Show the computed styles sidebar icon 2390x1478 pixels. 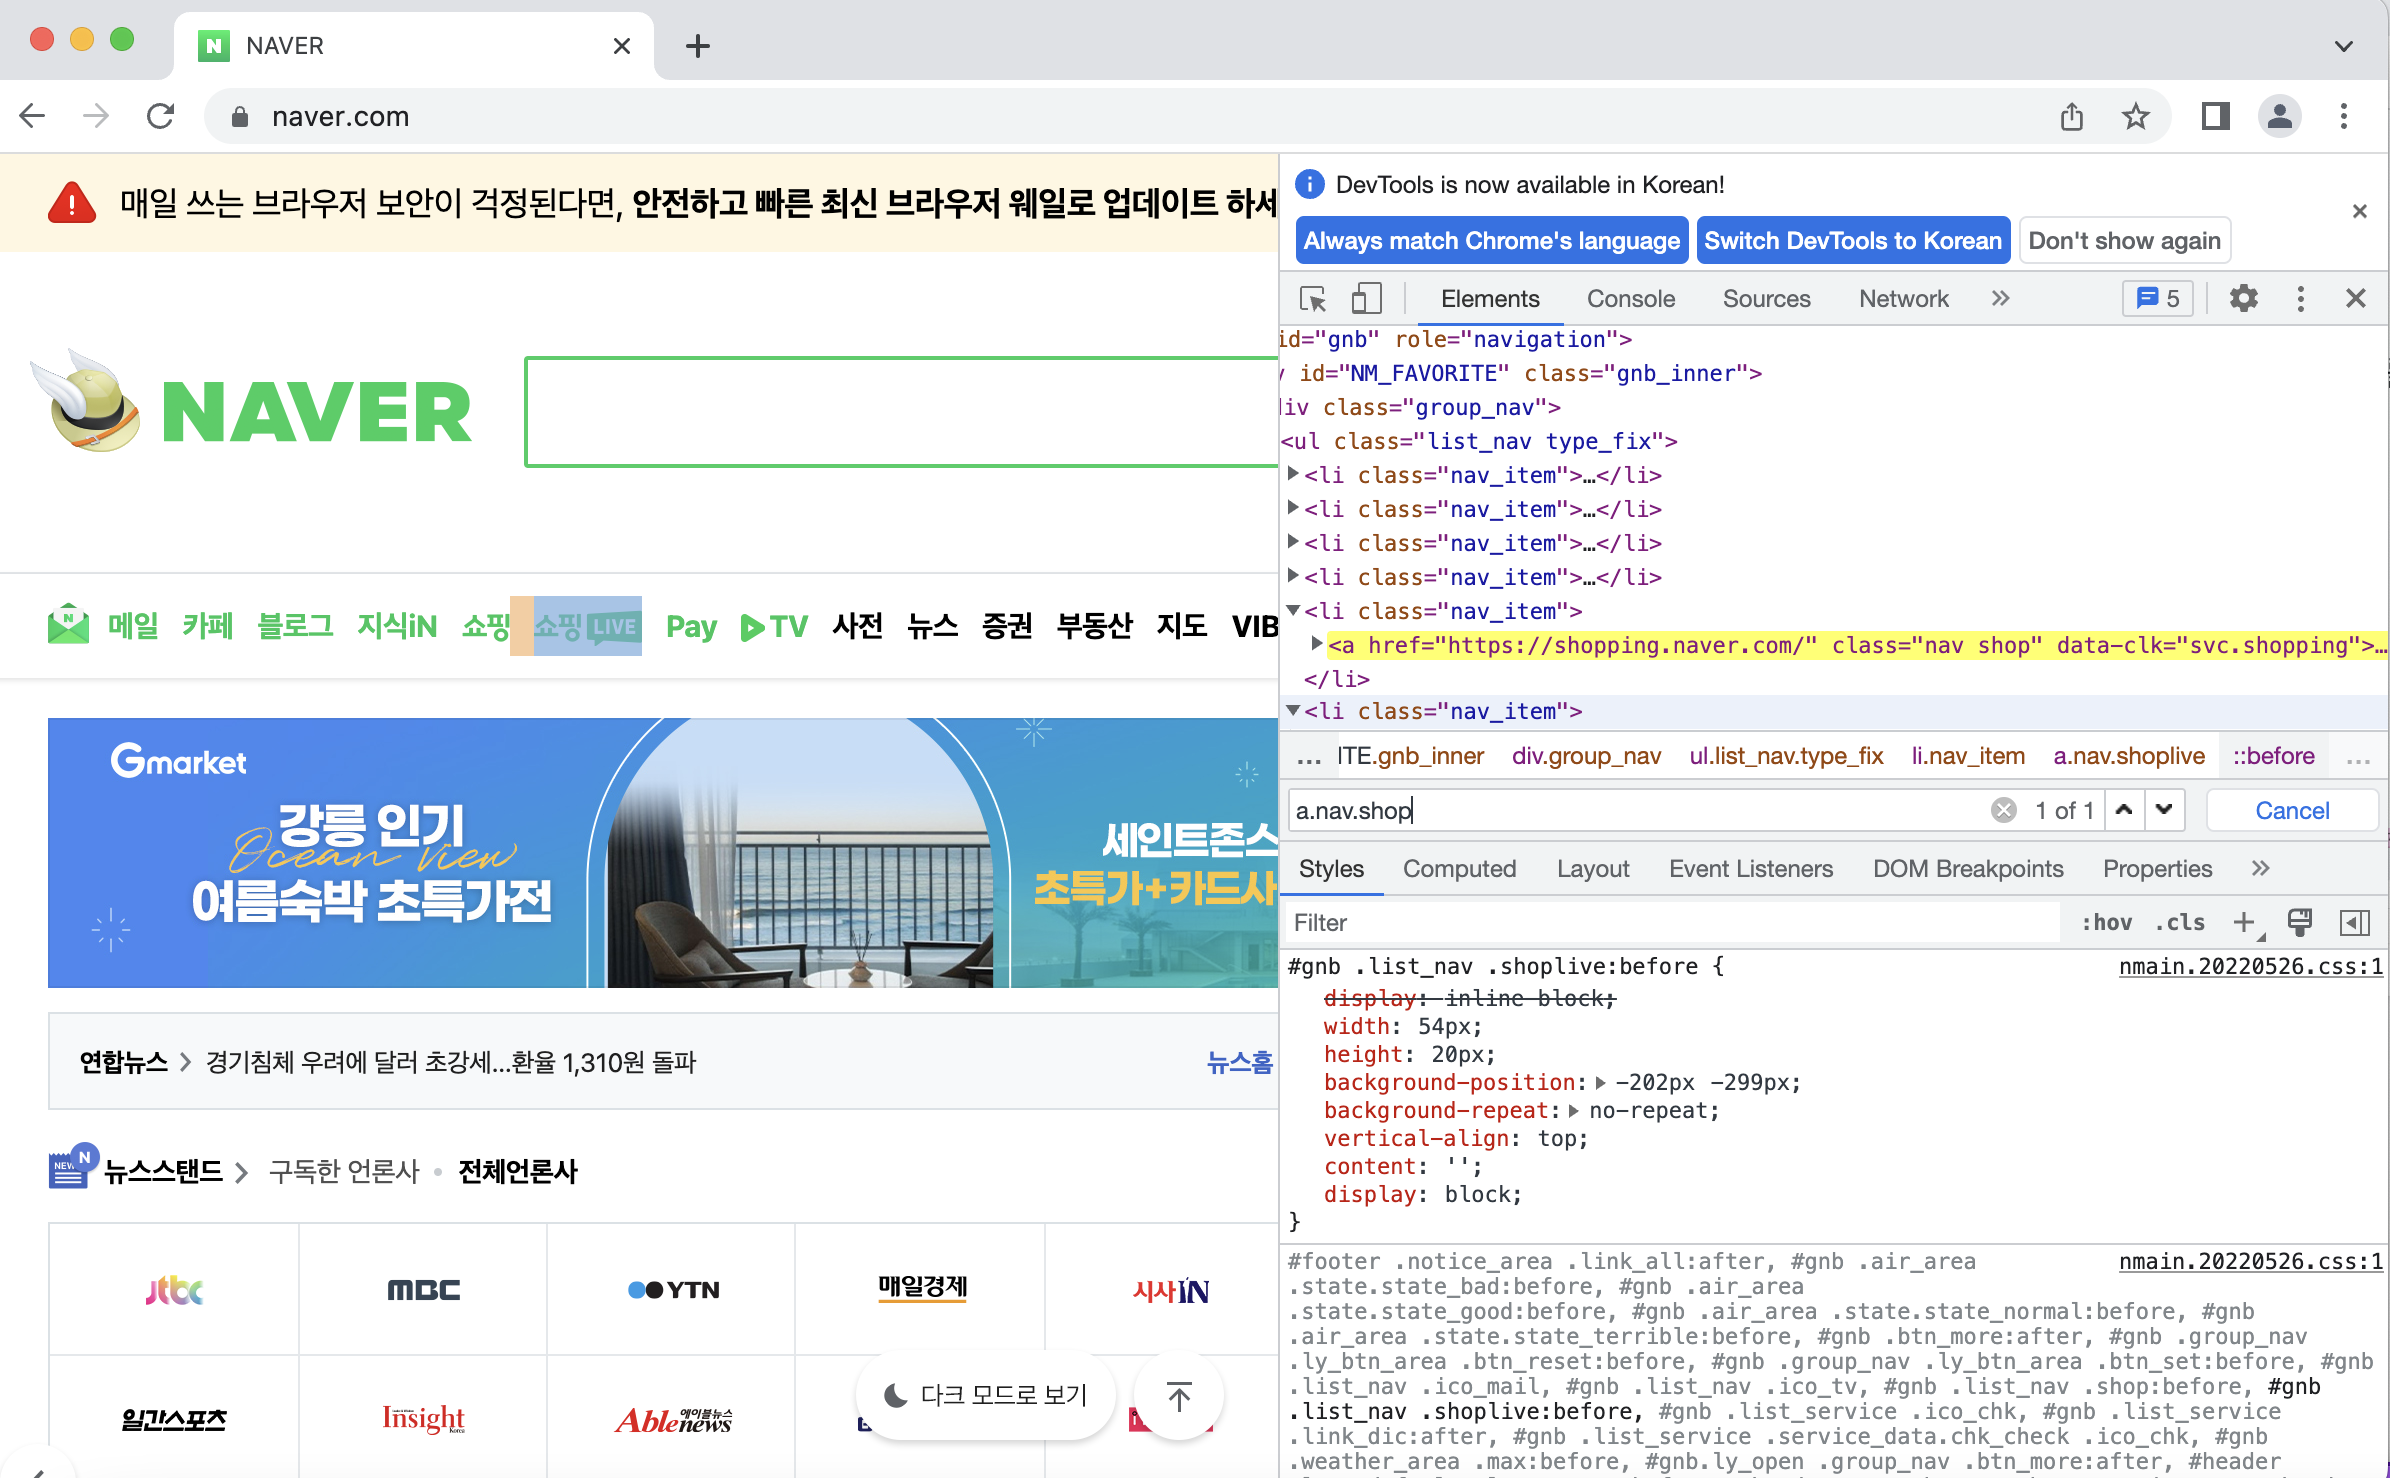2355,922
